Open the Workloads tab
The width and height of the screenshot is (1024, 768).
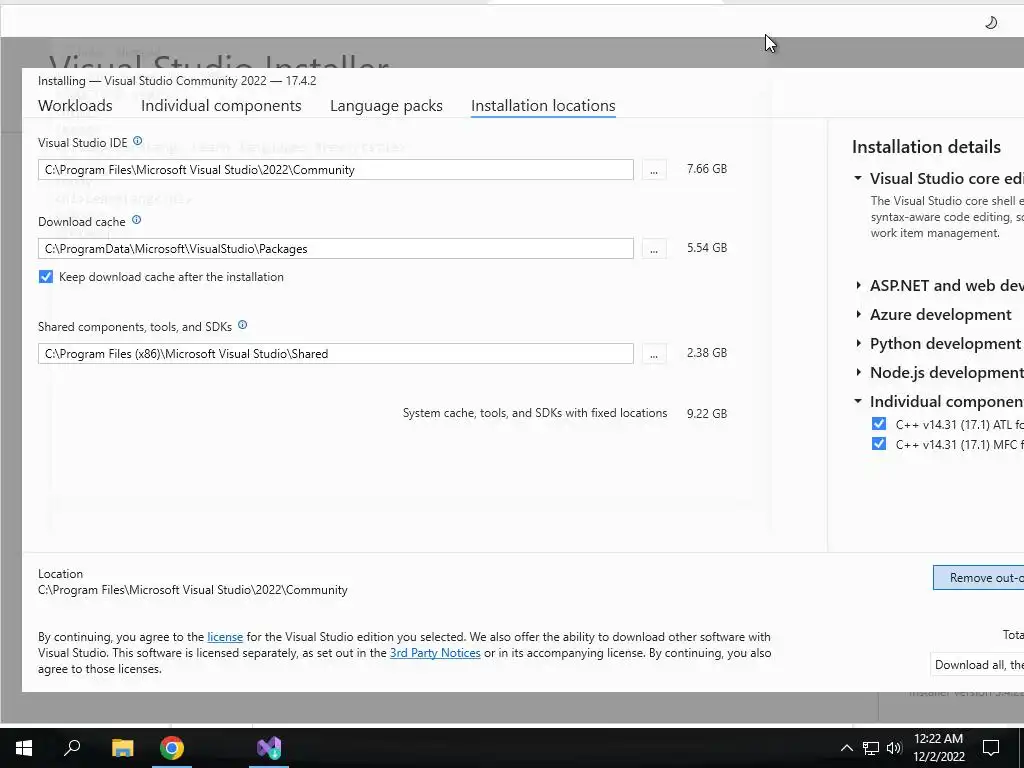(75, 106)
